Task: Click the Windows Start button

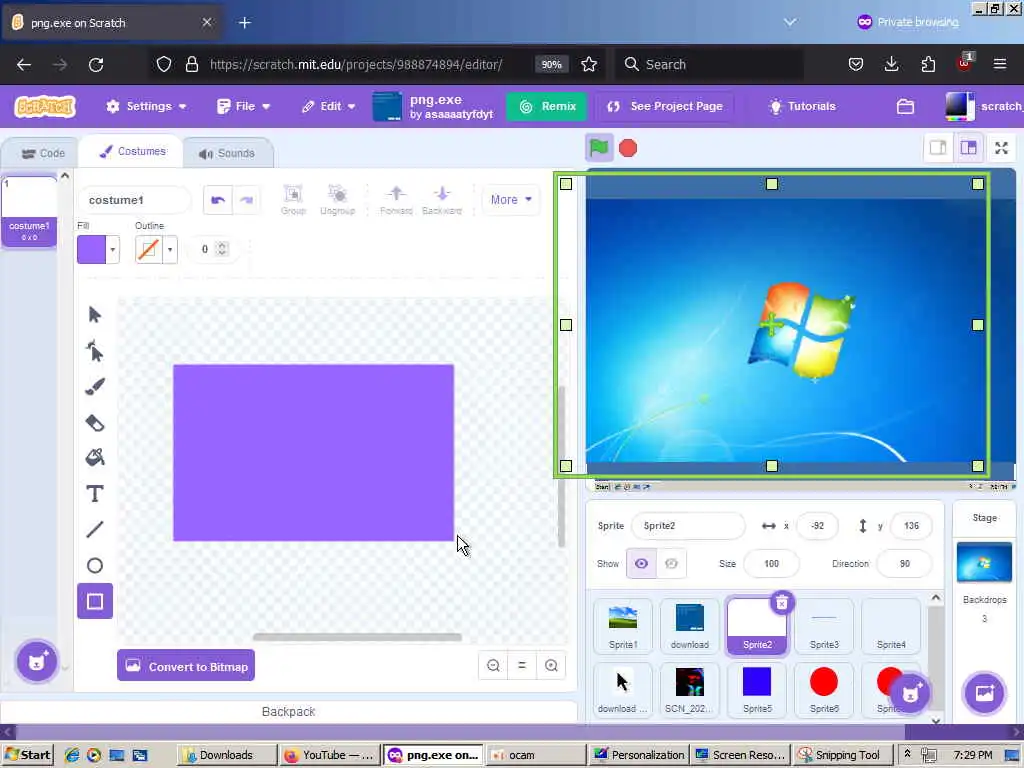Action: click(27, 755)
